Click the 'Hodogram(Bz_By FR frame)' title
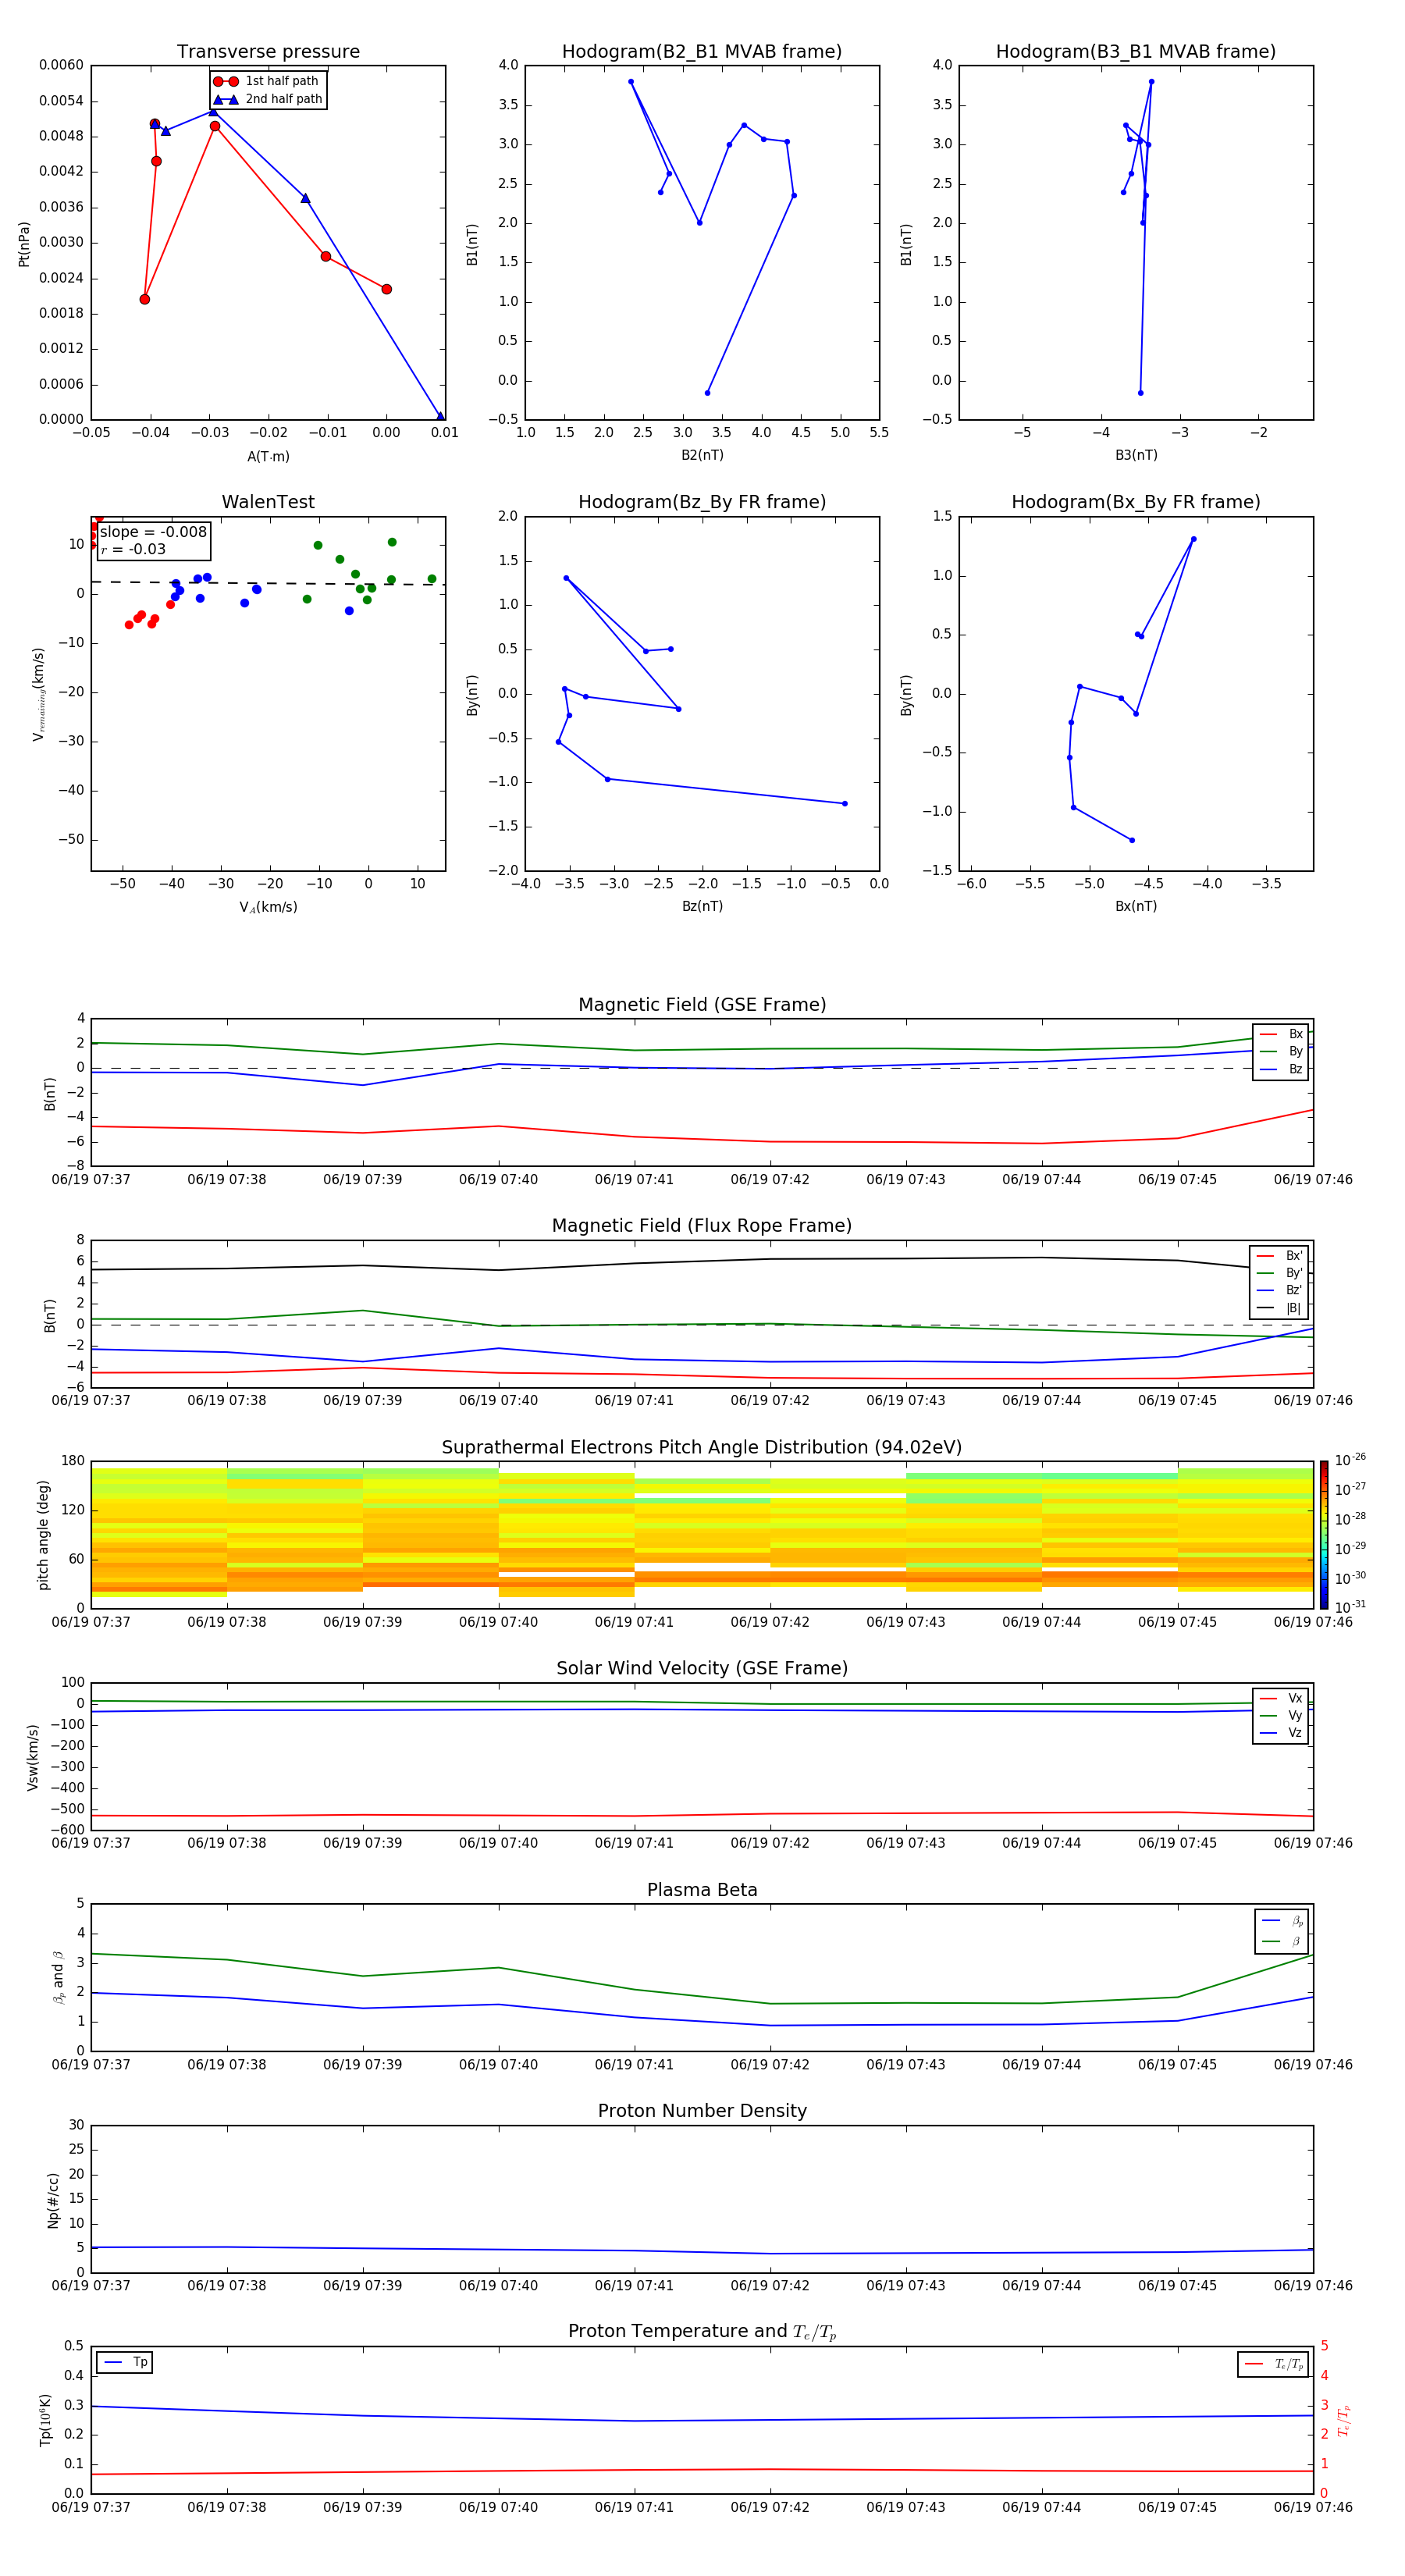Viewport: 1405px width, 2576px height. click(x=702, y=502)
